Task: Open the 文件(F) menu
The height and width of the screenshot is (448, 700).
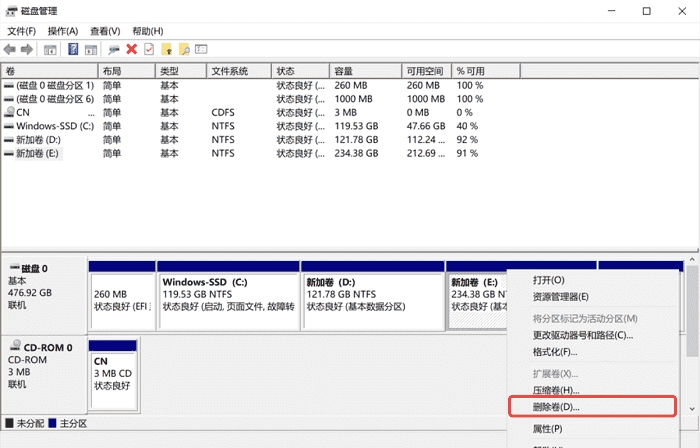Action: click(21, 31)
